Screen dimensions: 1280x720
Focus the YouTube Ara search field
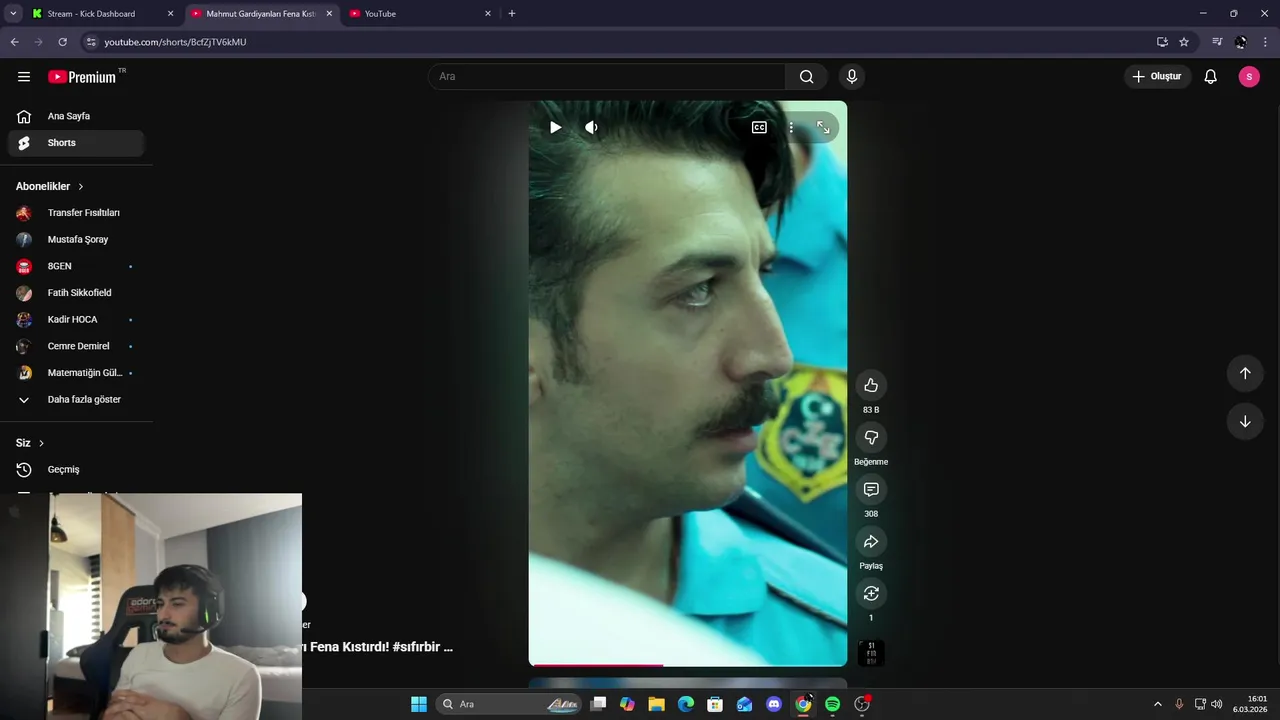click(x=607, y=76)
